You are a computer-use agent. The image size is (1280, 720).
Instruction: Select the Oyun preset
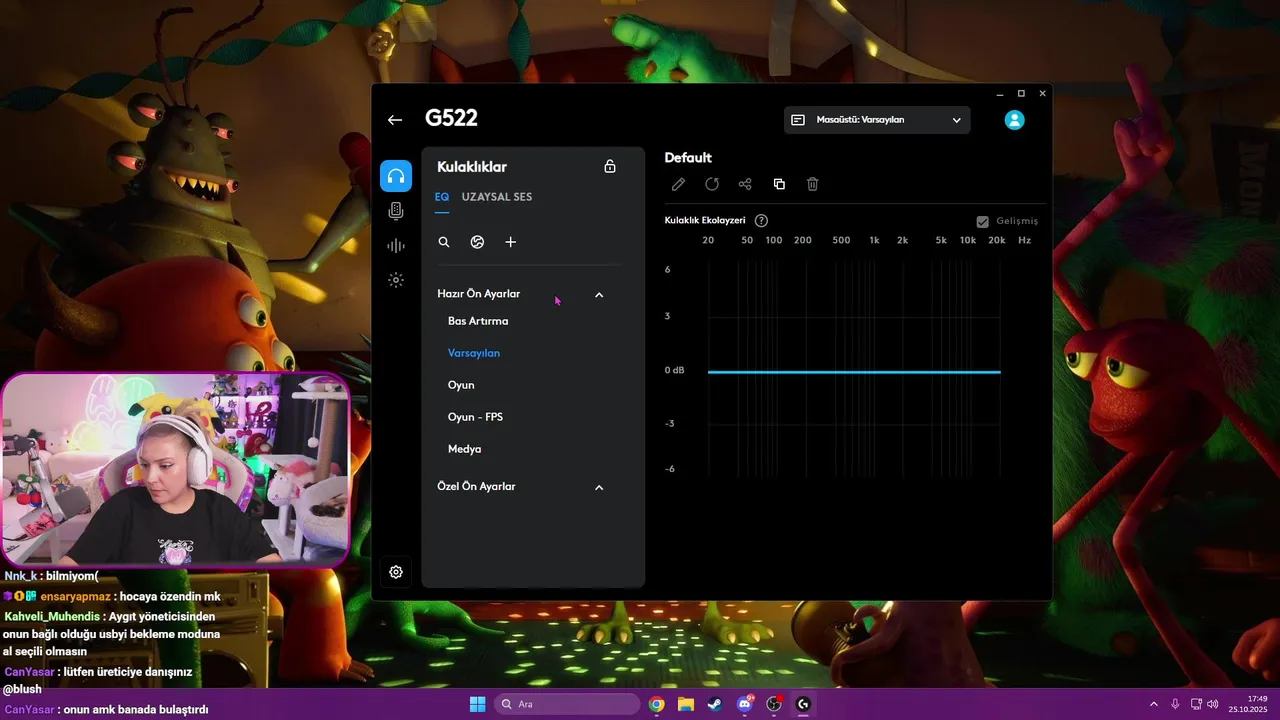pyautogui.click(x=461, y=385)
